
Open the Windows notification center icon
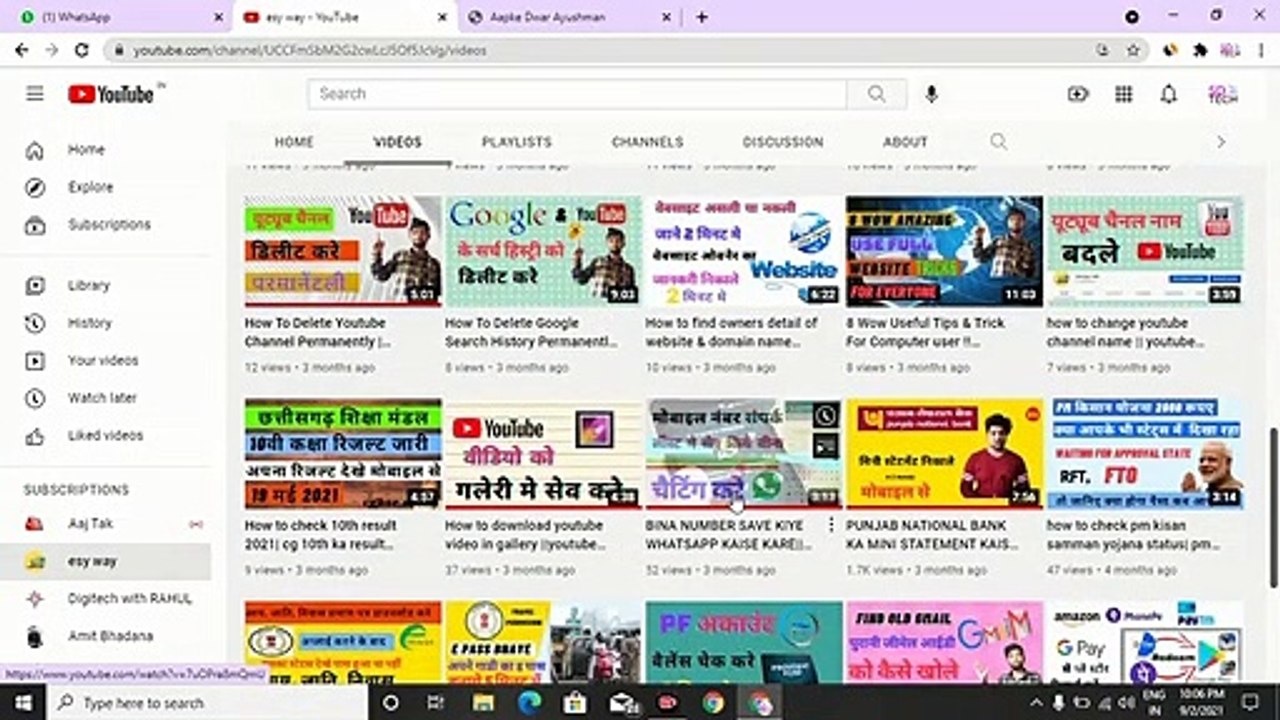[x=1248, y=702]
